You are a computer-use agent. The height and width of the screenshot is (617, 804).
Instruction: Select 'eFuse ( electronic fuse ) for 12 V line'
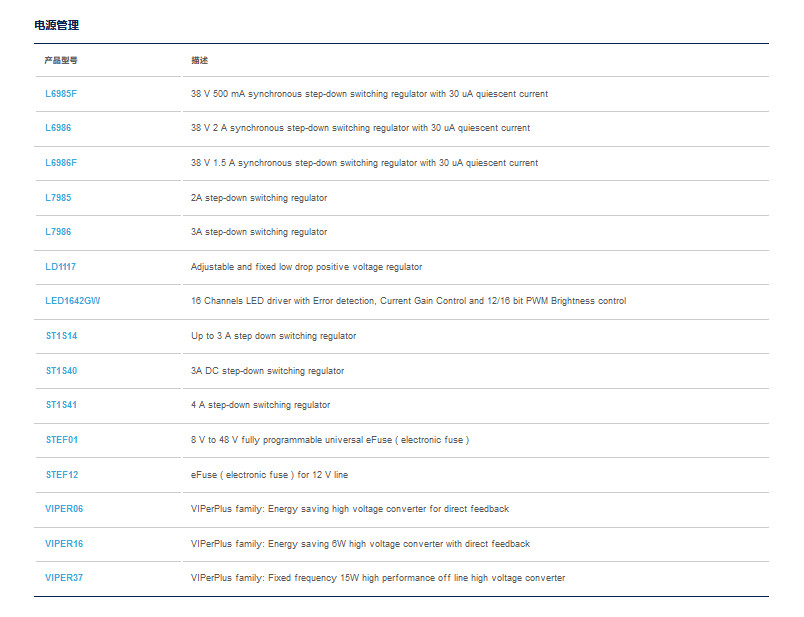(269, 475)
